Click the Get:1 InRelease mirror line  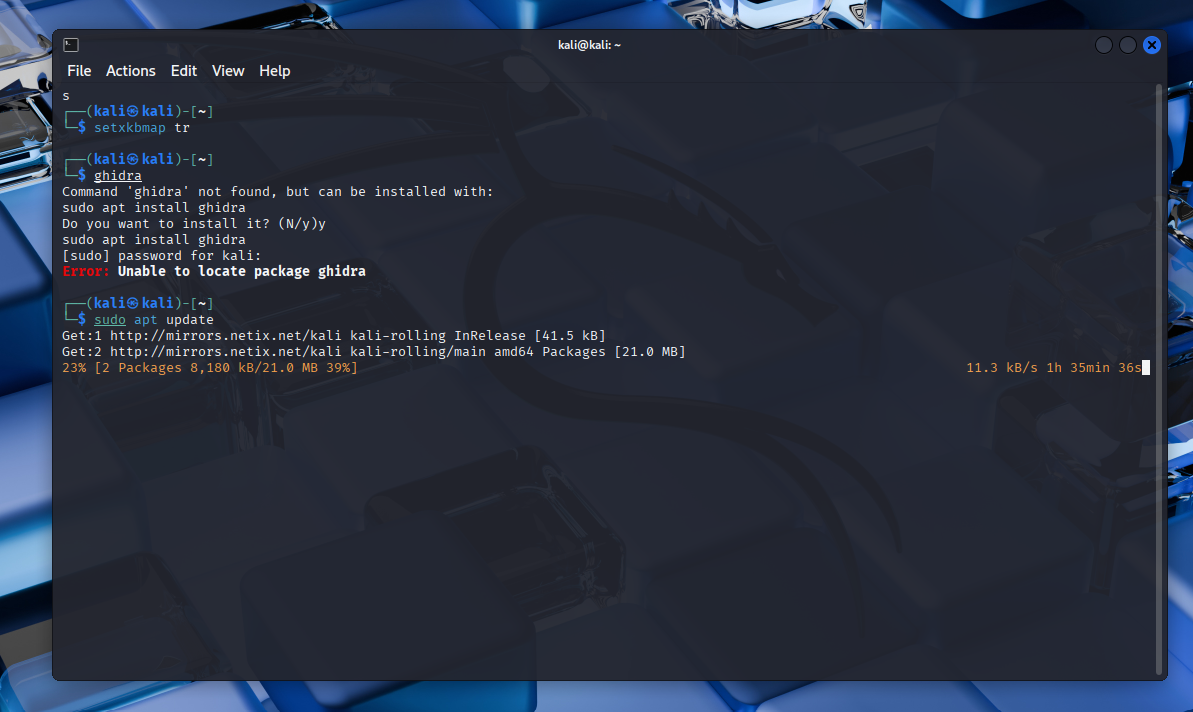[x=334, y=335]
